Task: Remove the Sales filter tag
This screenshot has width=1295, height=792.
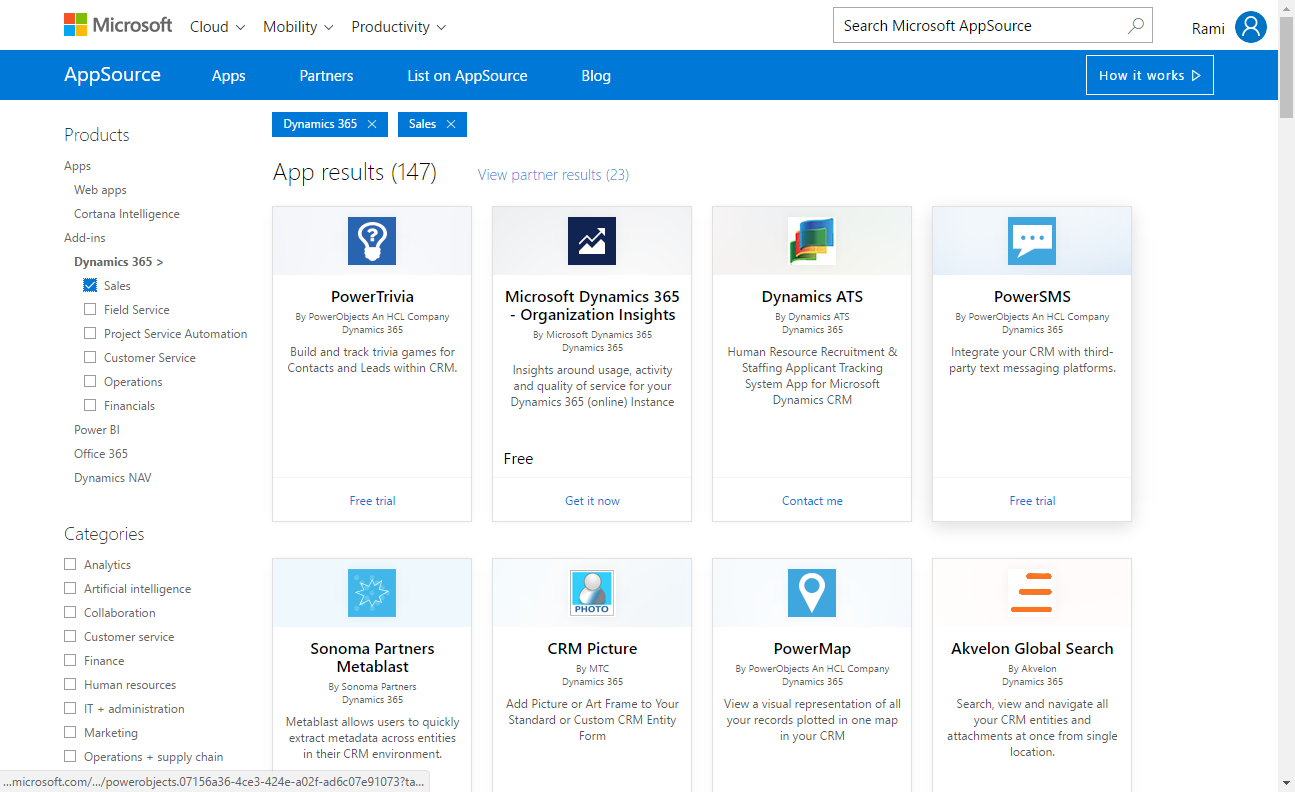Action: tap(451, 124)
